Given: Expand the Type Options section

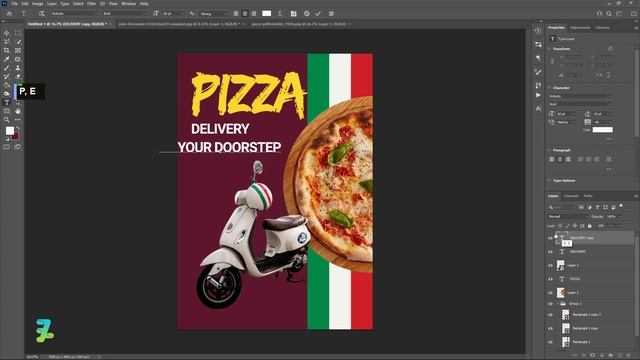Looking at the screenshot, I should point(549,180).
